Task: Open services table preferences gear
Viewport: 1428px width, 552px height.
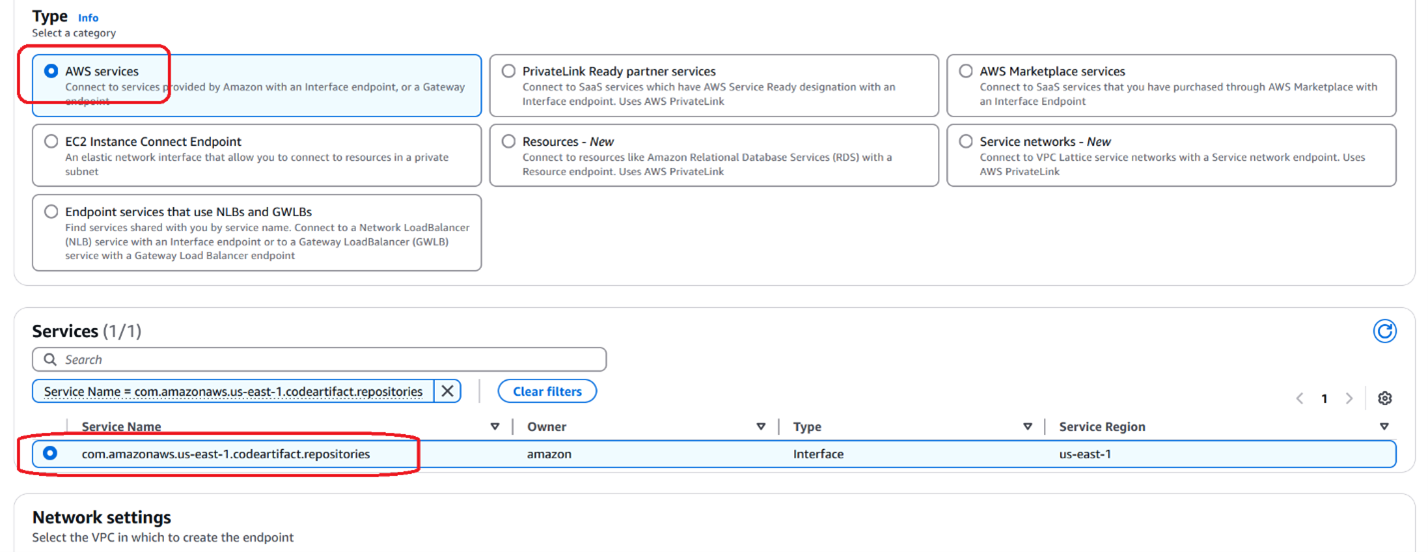Action: [1384, 398]
